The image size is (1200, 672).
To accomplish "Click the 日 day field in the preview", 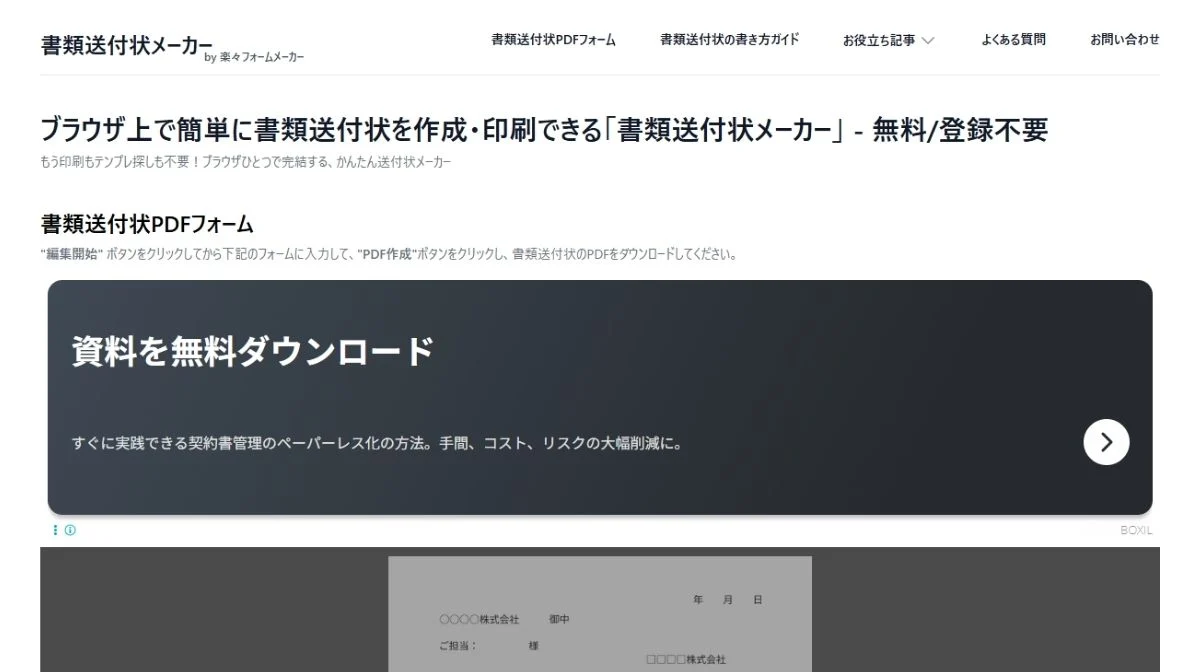I will [757, 599].
